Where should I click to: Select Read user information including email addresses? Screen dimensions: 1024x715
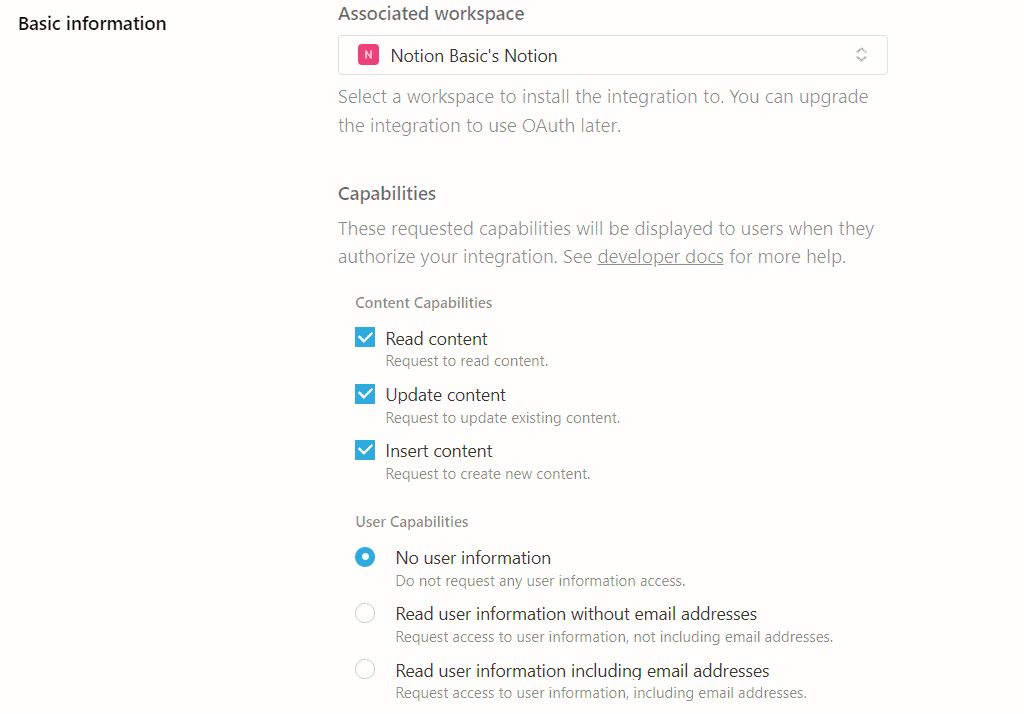[365, 669]
